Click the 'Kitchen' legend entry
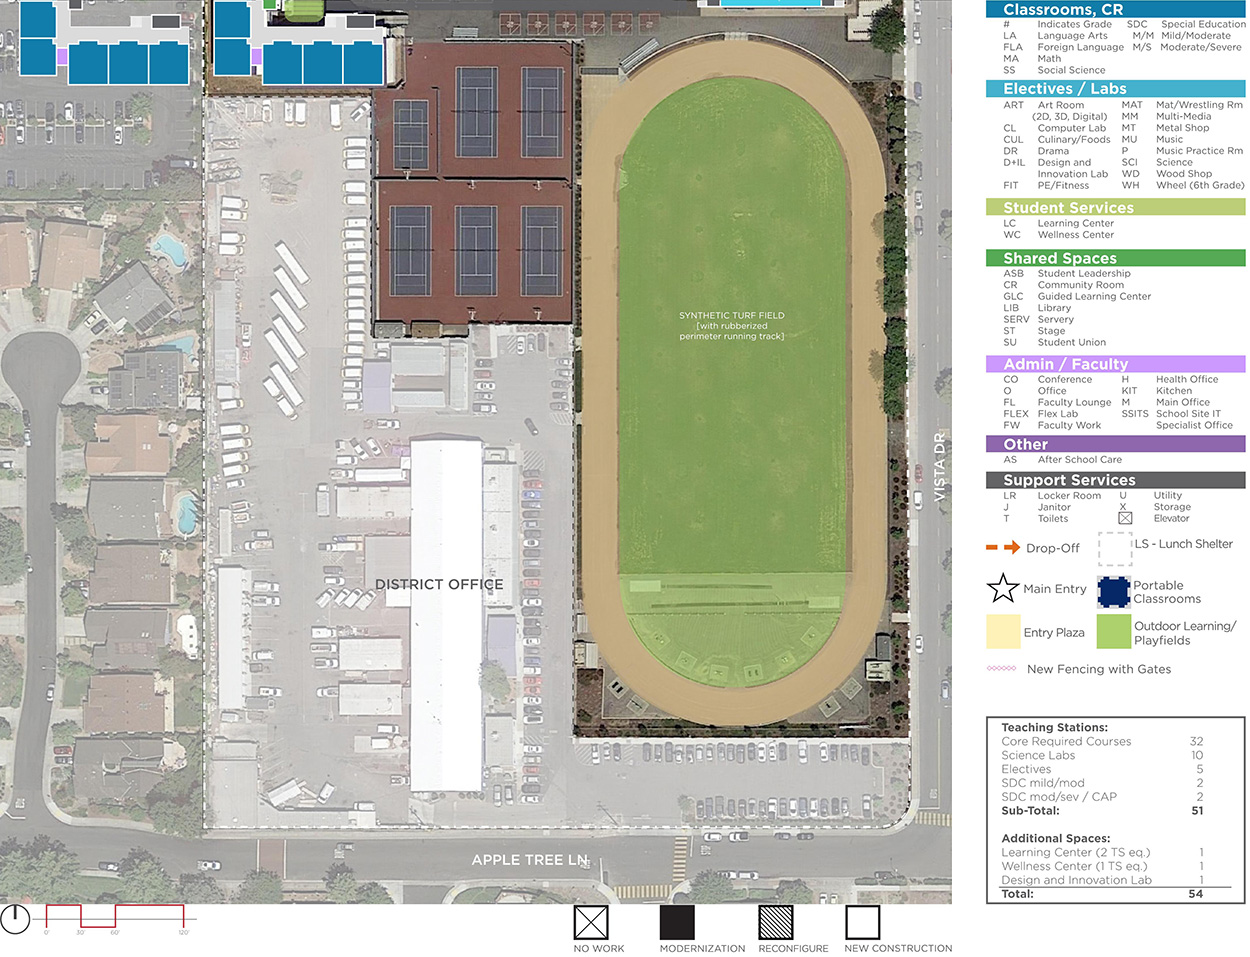 [1174, 391]
